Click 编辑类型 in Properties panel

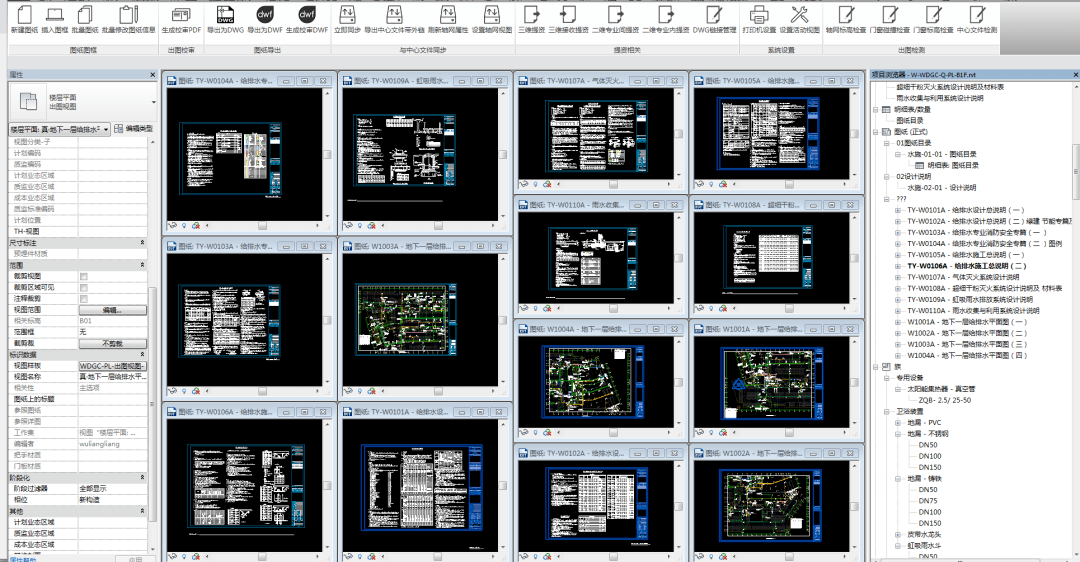pos(134,129)
